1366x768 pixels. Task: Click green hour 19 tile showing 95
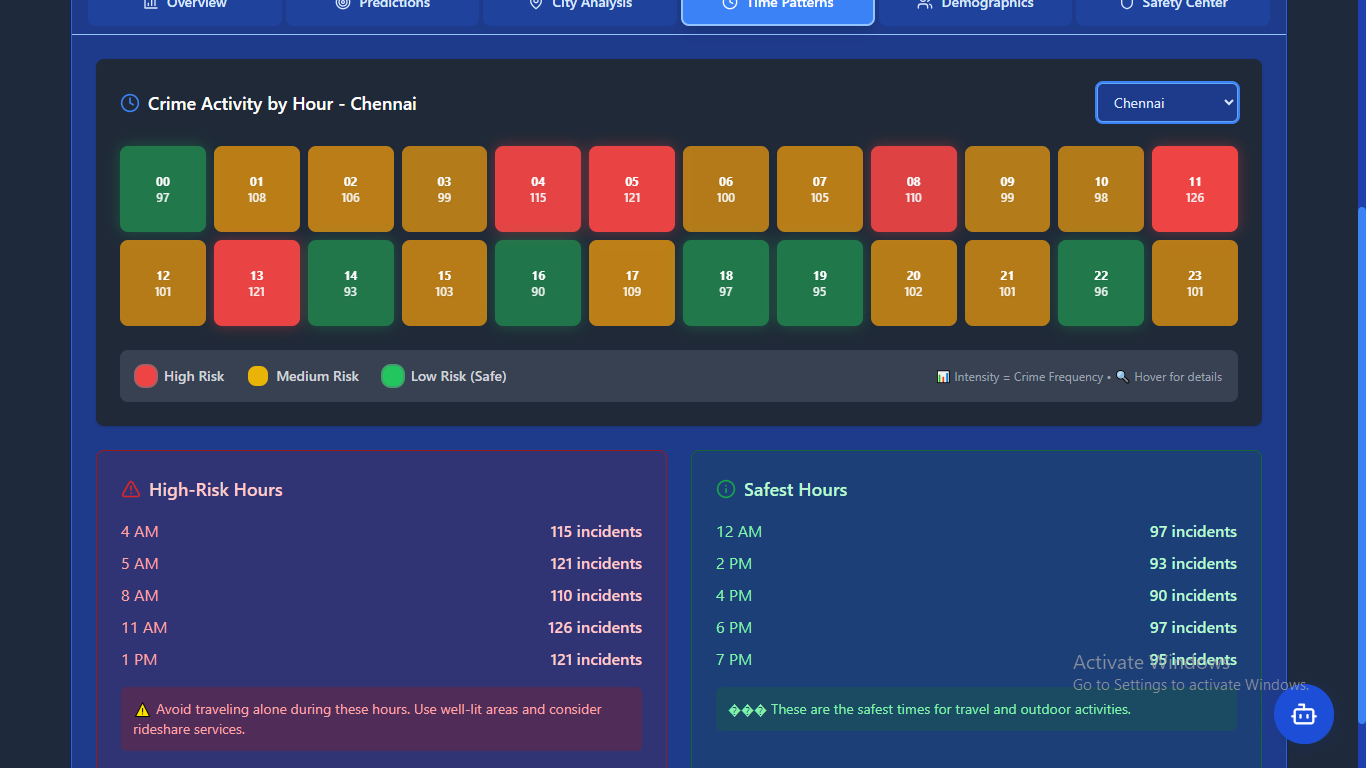coord(820,283)
